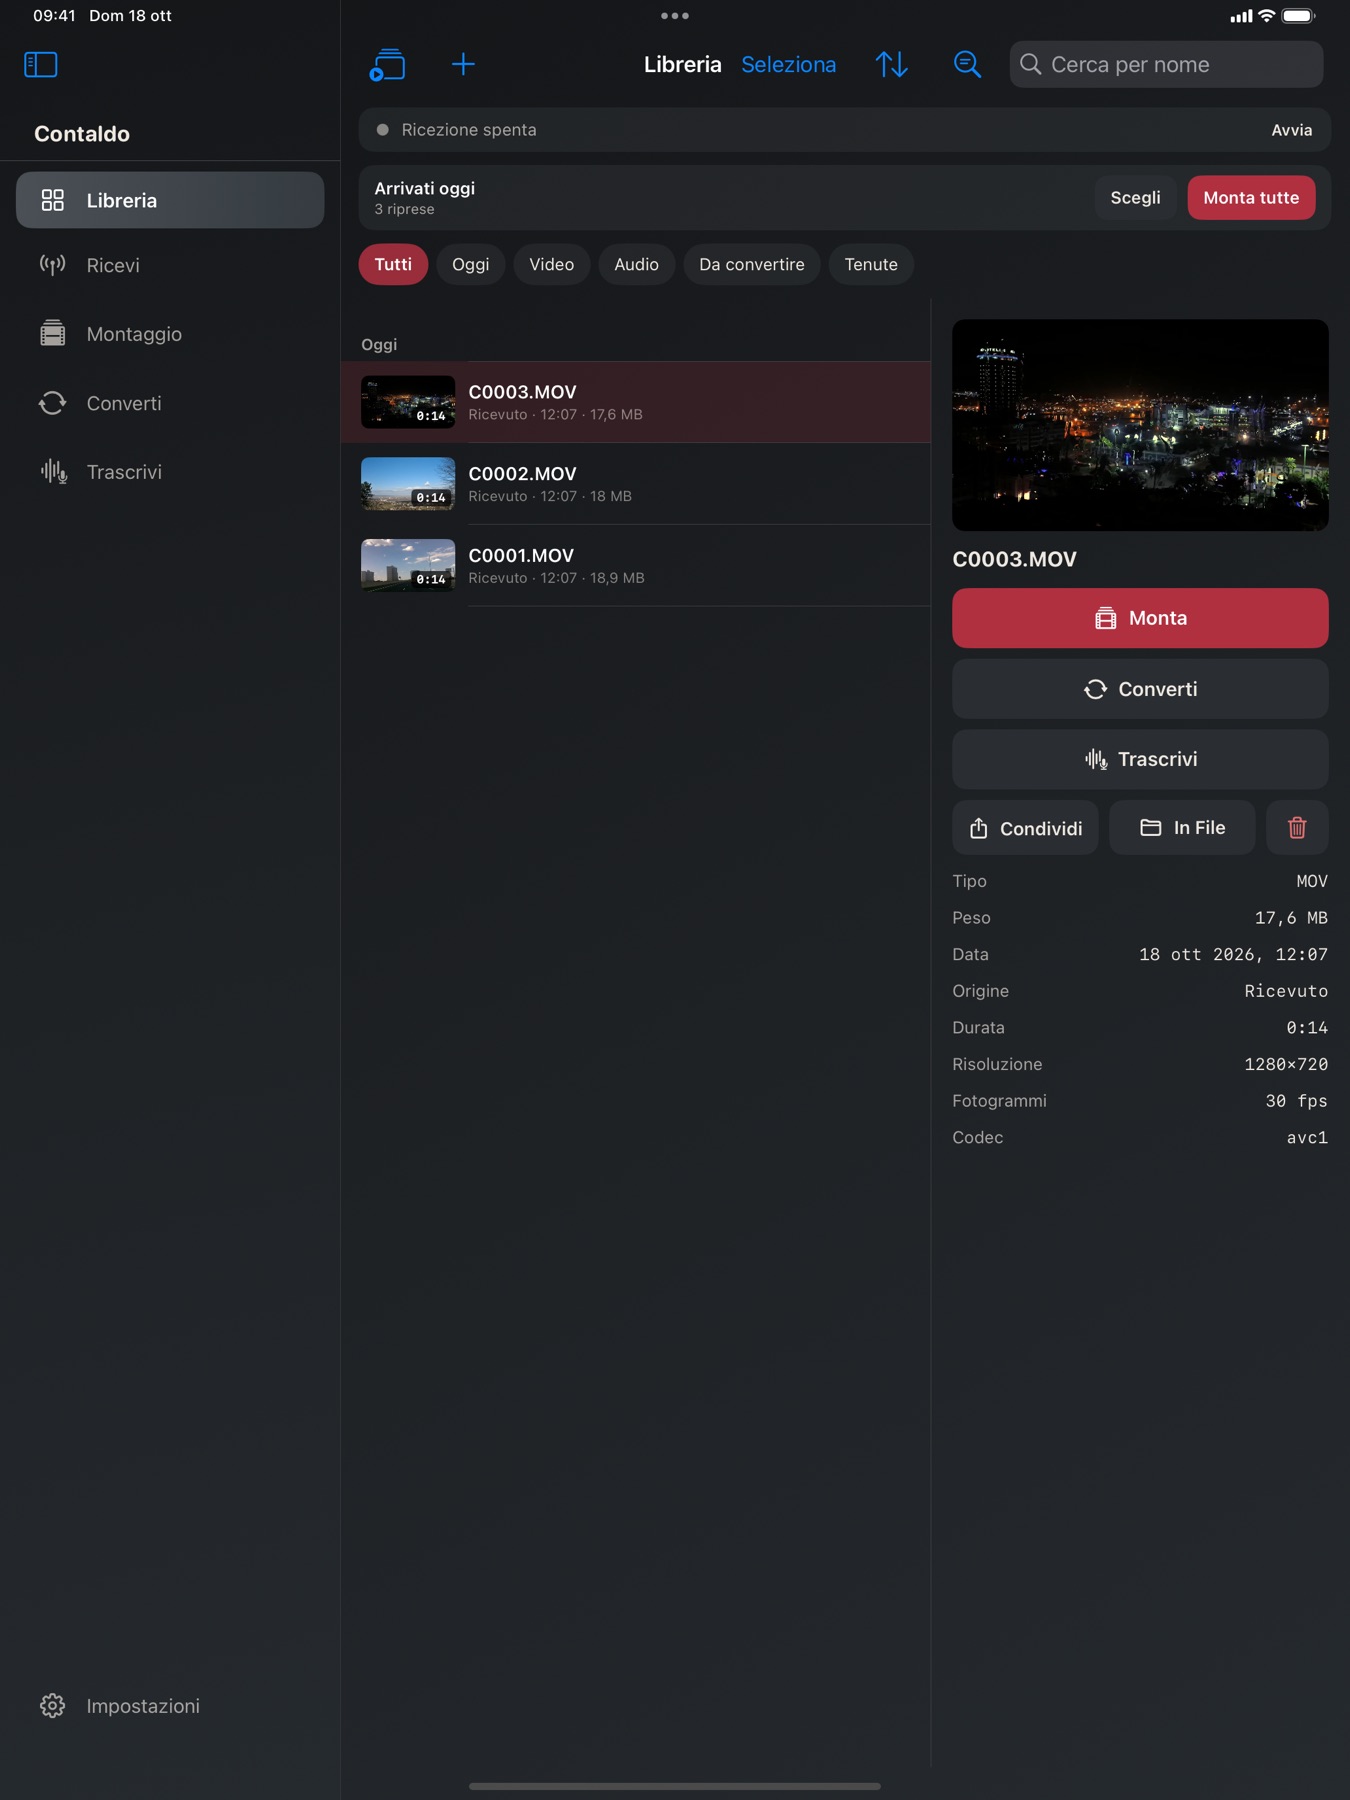Viewport: 1350px width, 1800px height.
Task: Click the filter search magnifier icon
Action: [x=967, y=65]
